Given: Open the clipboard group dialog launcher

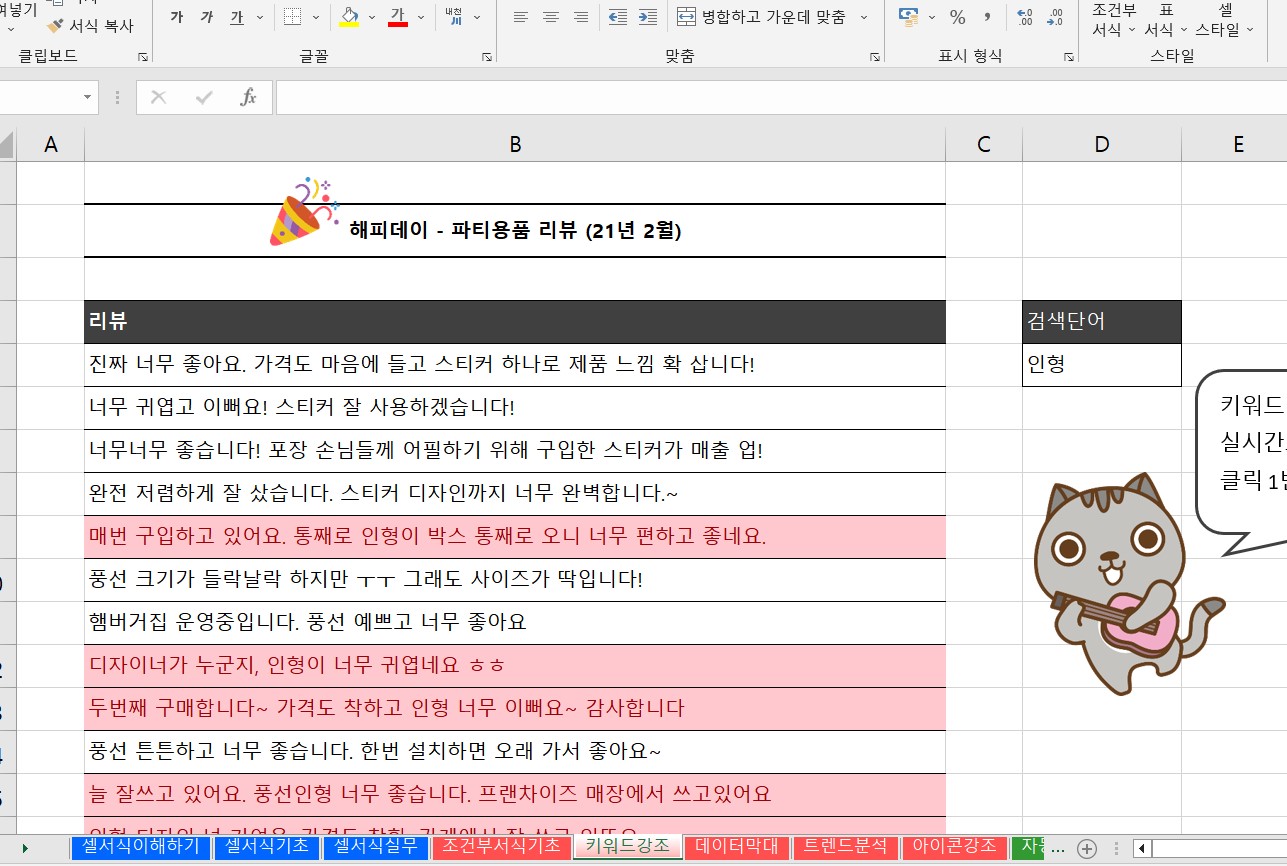Looking at the screenshot, I should coord(143,57).
